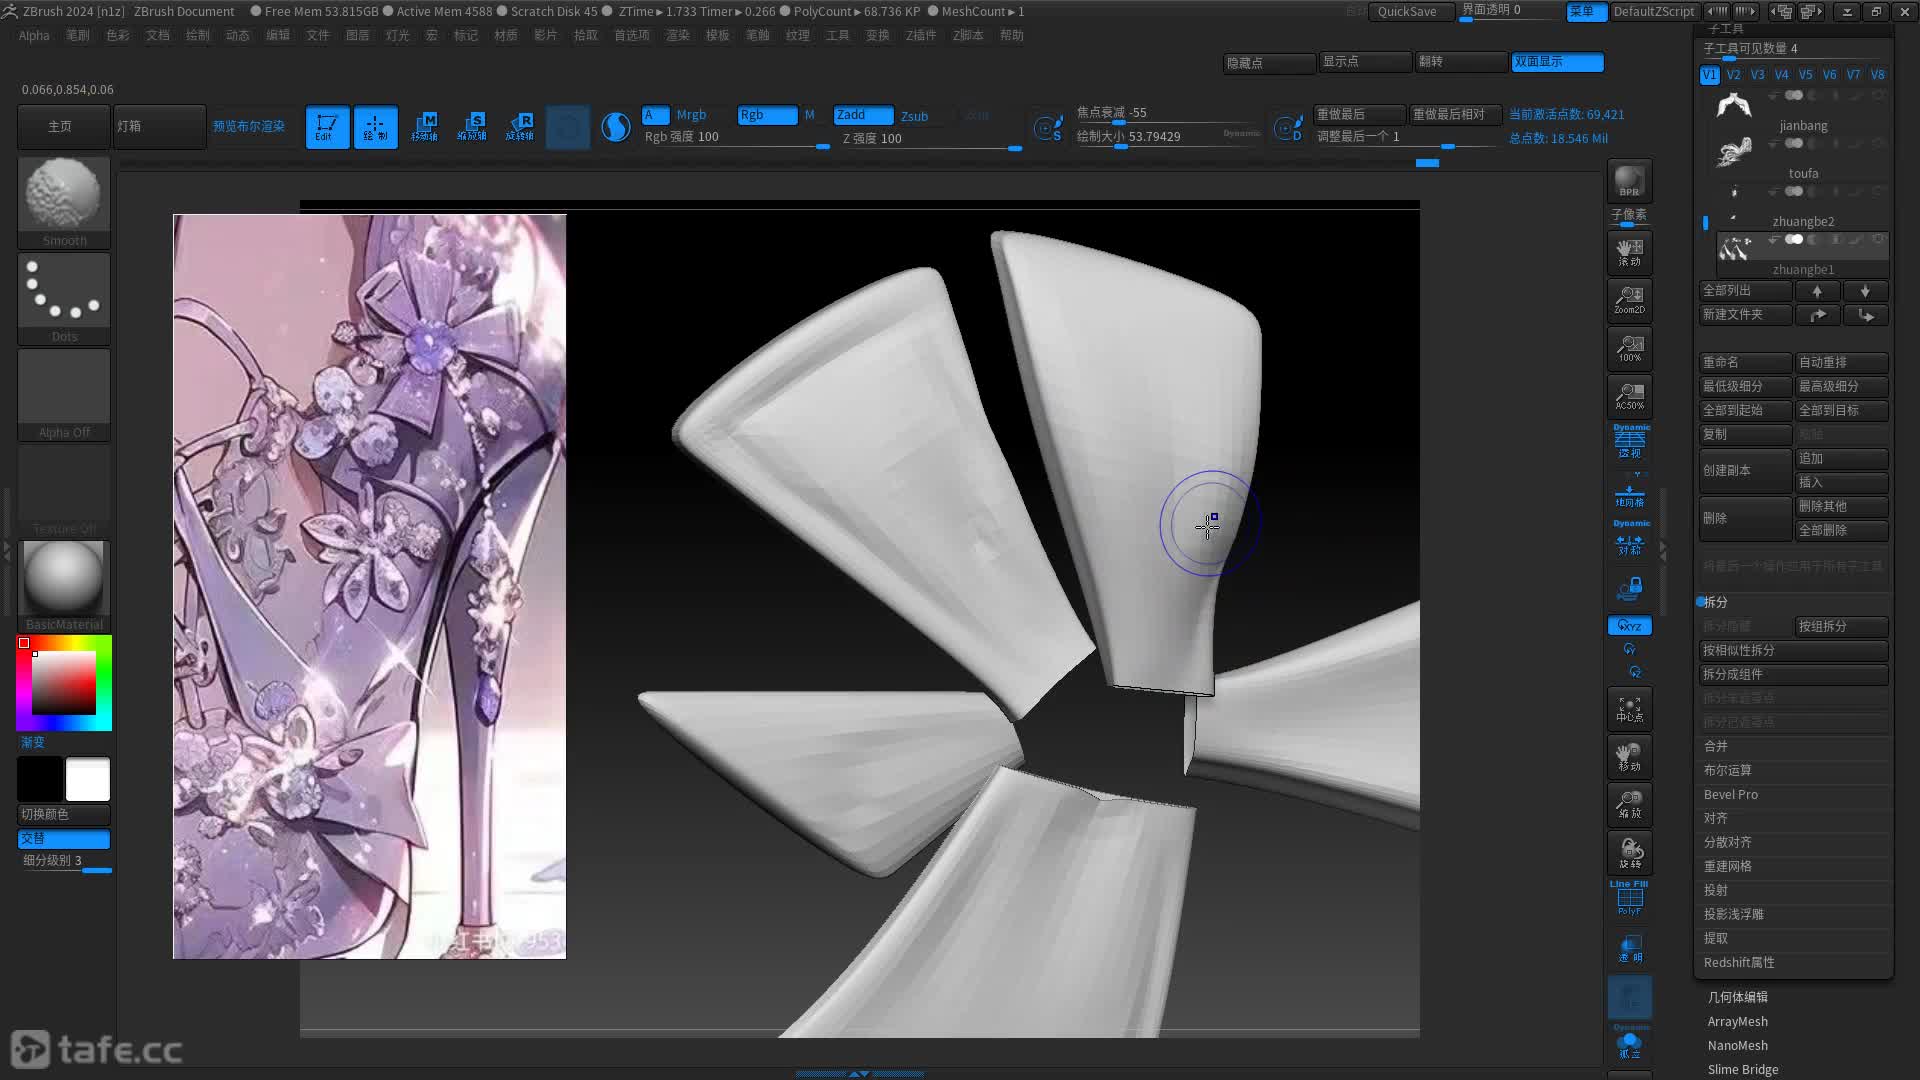
Task: Open the 工具 tool menu
Action: click(838, 35)
